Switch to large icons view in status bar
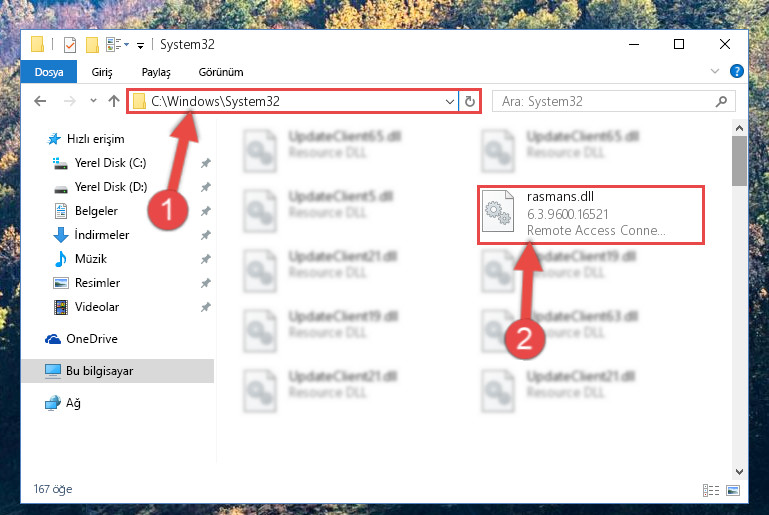This screenshot has width=769, height=515. (x=733, y=490)
